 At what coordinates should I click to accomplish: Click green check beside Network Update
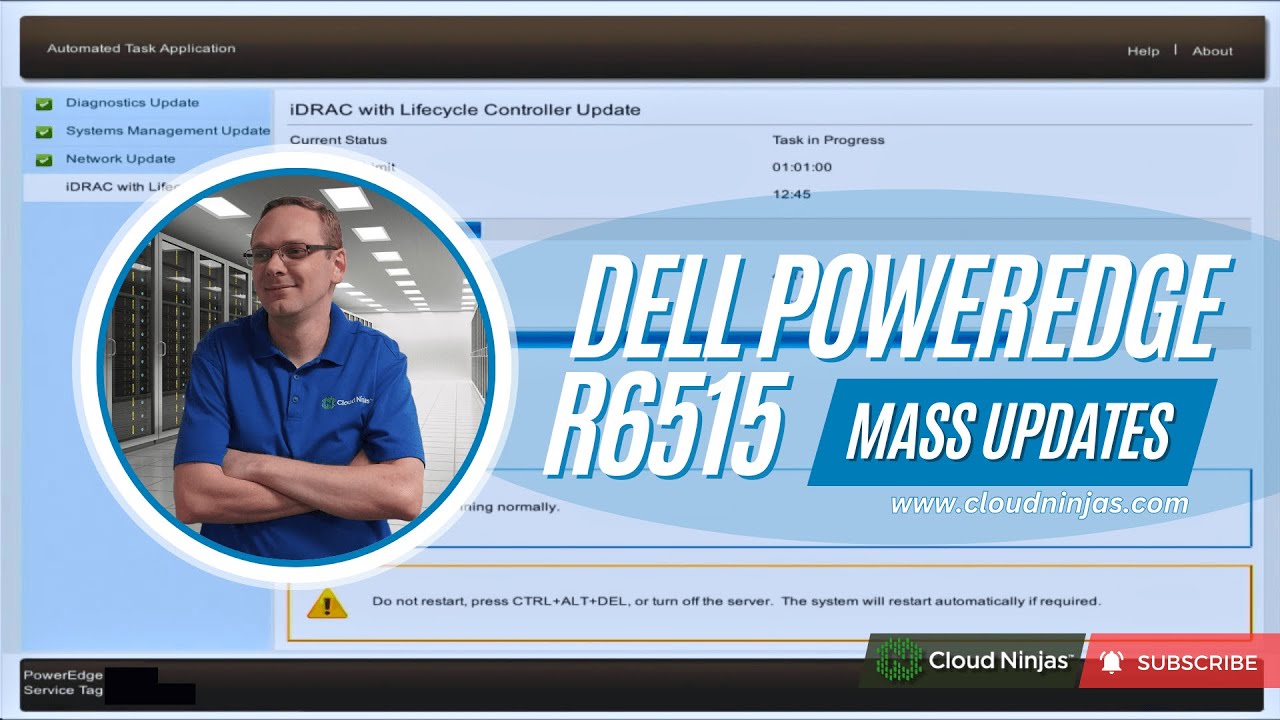[x=44, y=160]
